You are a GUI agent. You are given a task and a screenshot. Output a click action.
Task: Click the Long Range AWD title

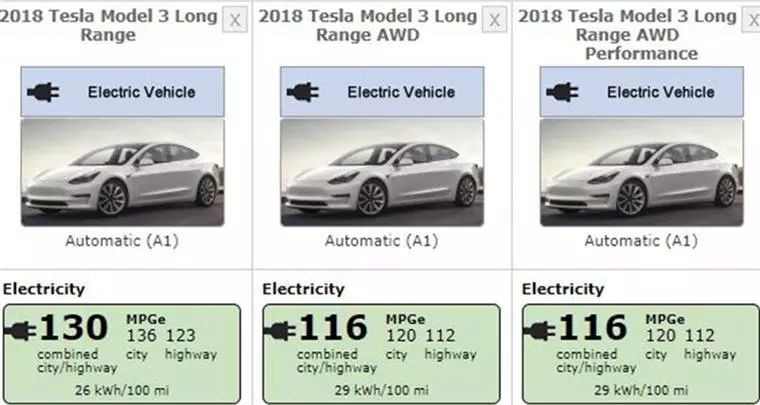[368, 25]
